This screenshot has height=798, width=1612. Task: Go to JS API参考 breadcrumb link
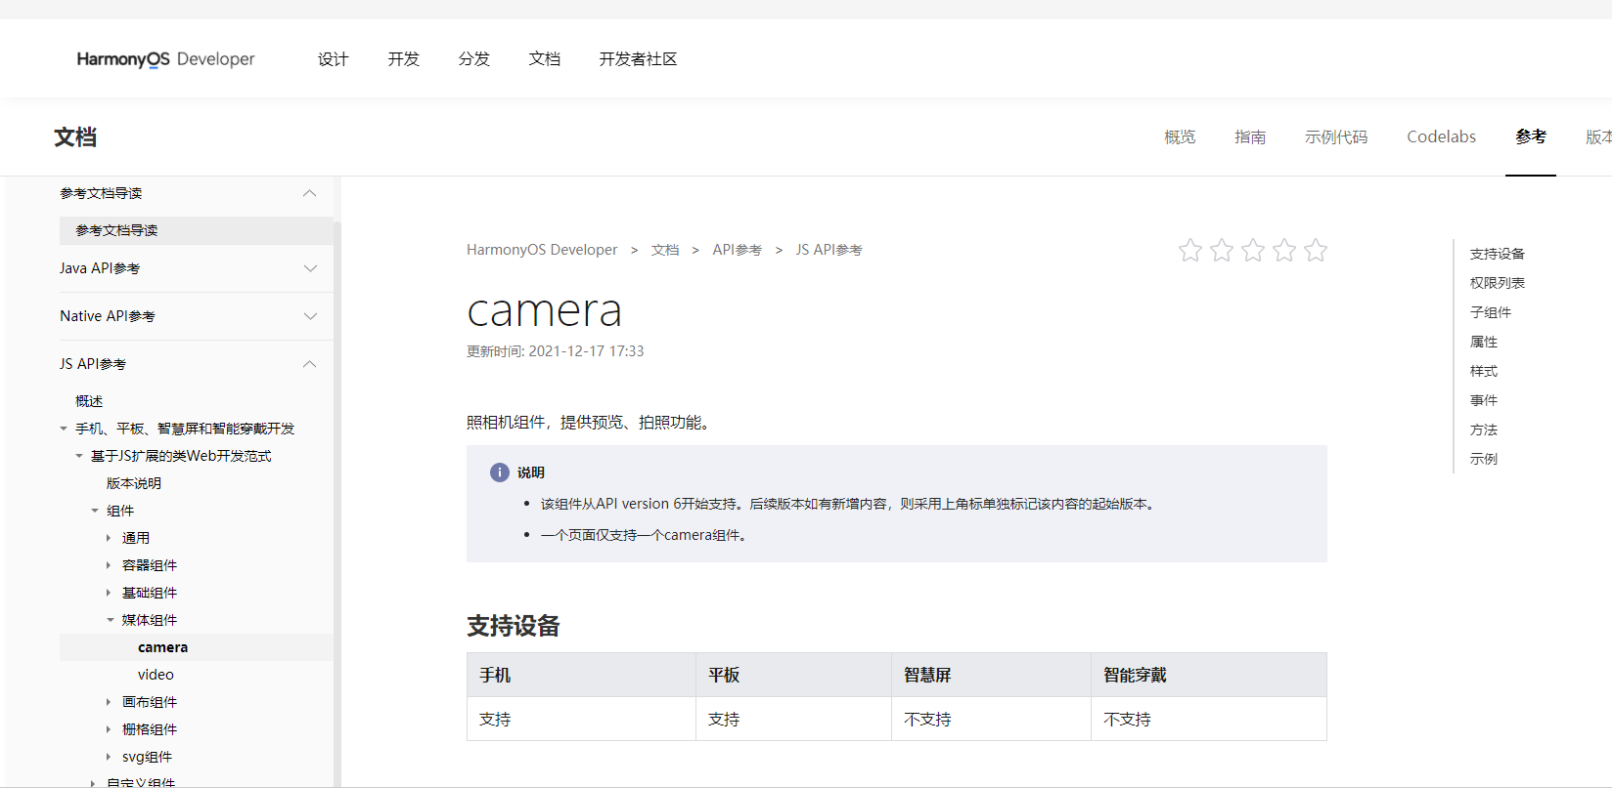829,250
